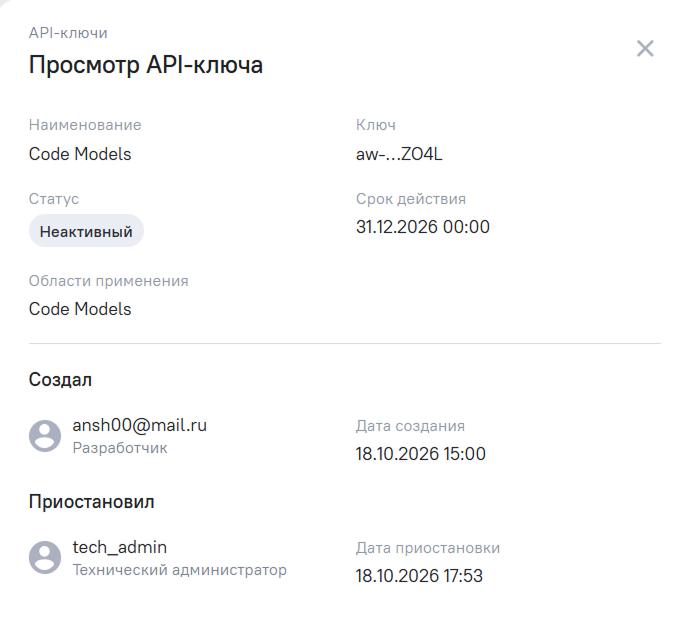Click the API-ключи breadcrumb
The image size is (689, 642).
pyautogui.click(x=68, y=33)
